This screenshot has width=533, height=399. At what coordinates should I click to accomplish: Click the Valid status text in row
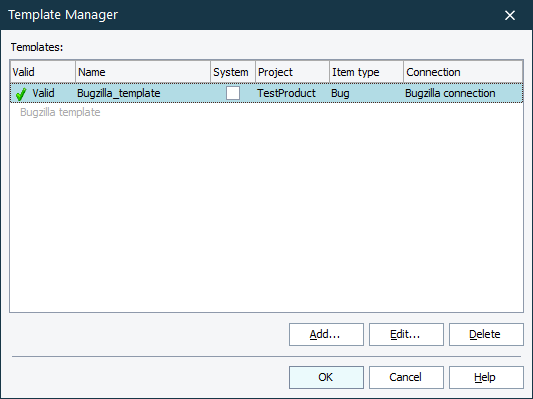pyautogui.click(x=43, y=93)
